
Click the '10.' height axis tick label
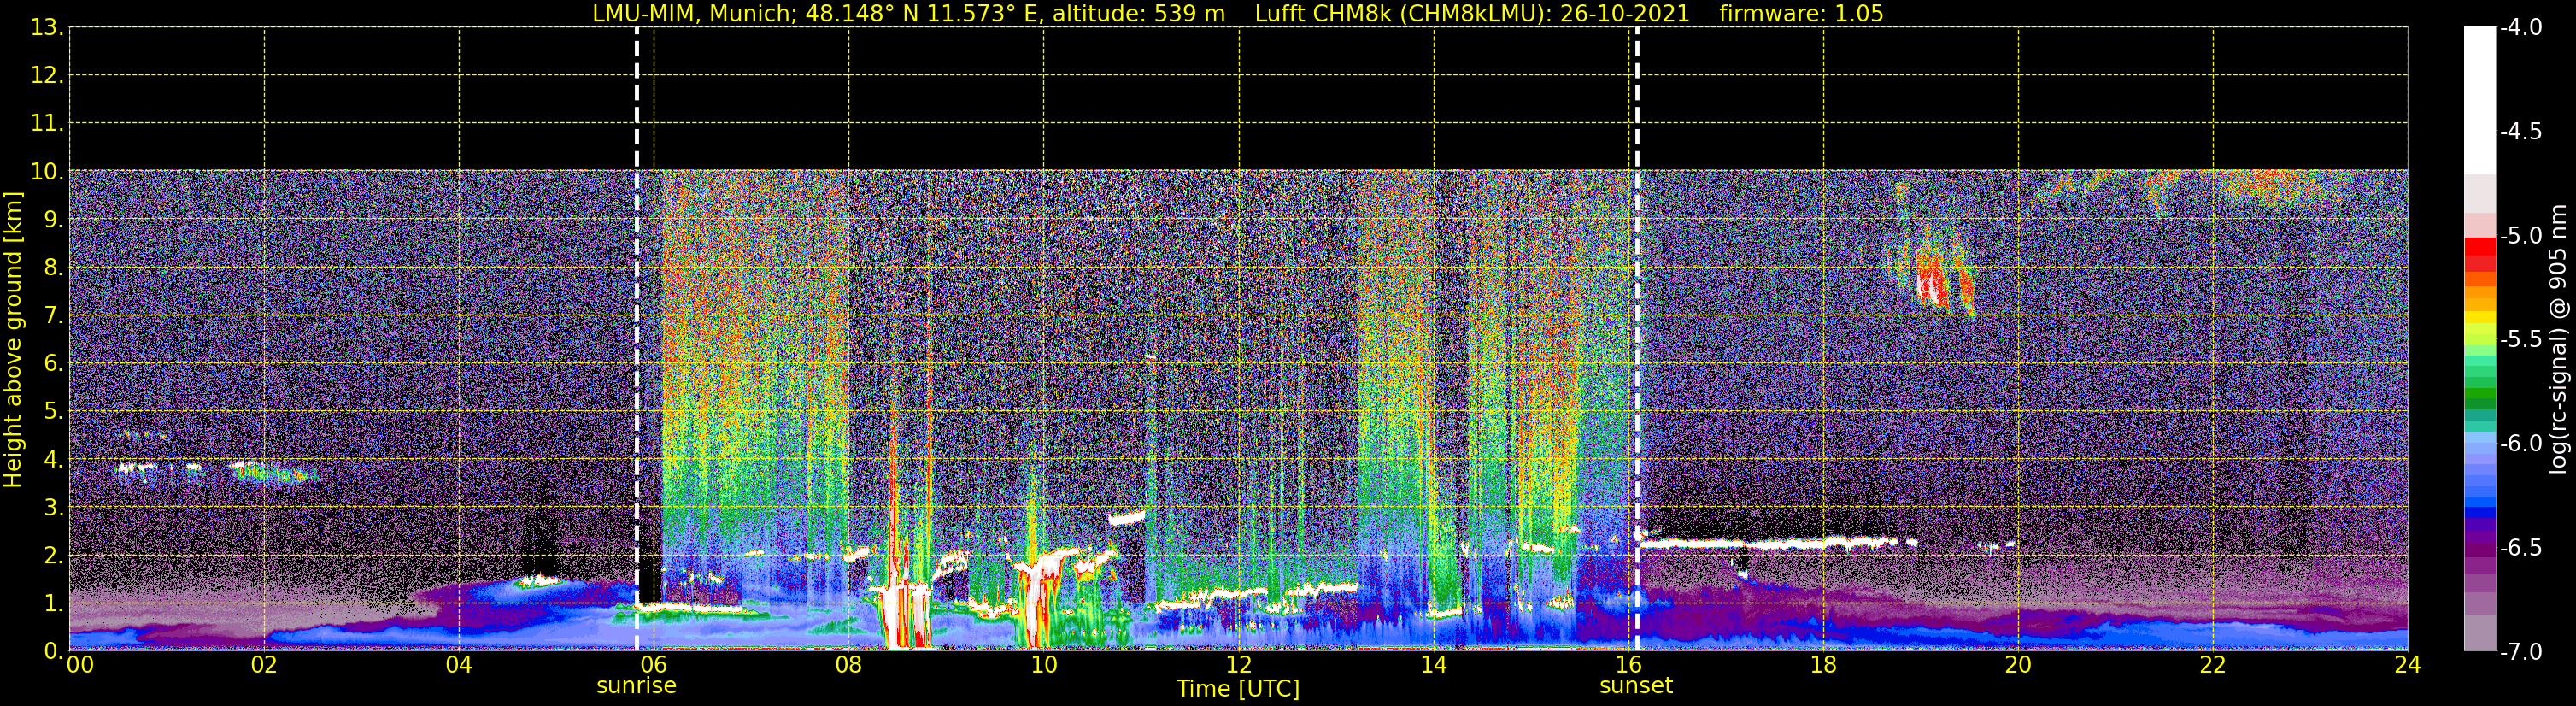coord(47,171)
